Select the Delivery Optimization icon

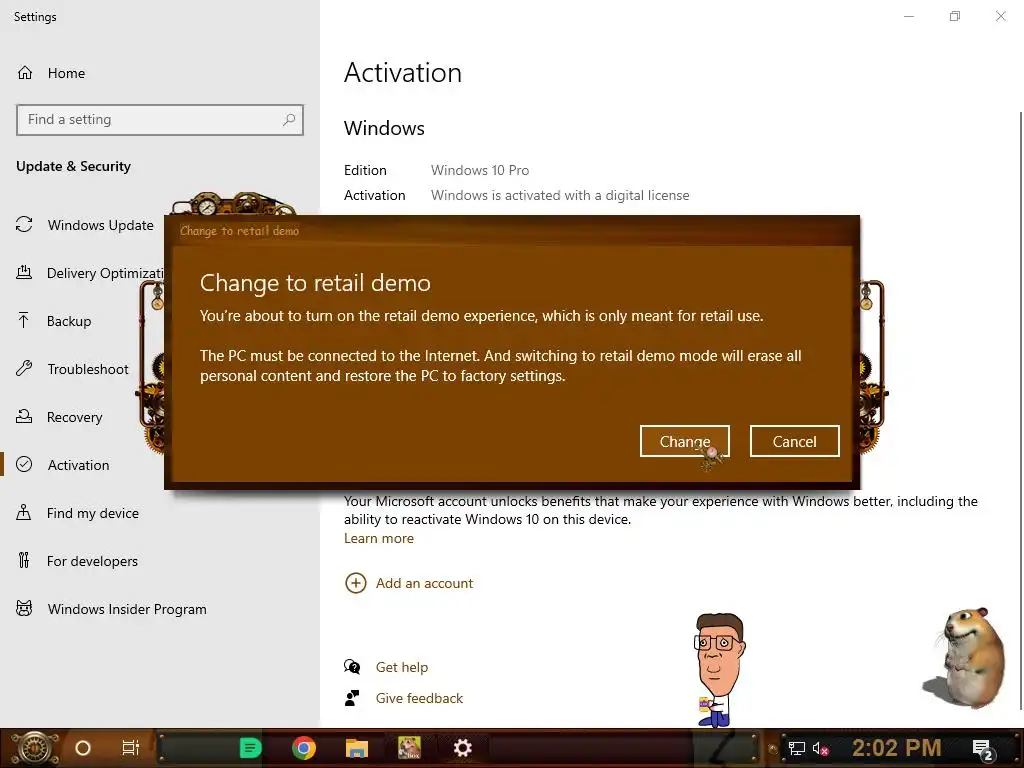pos(24,272)
